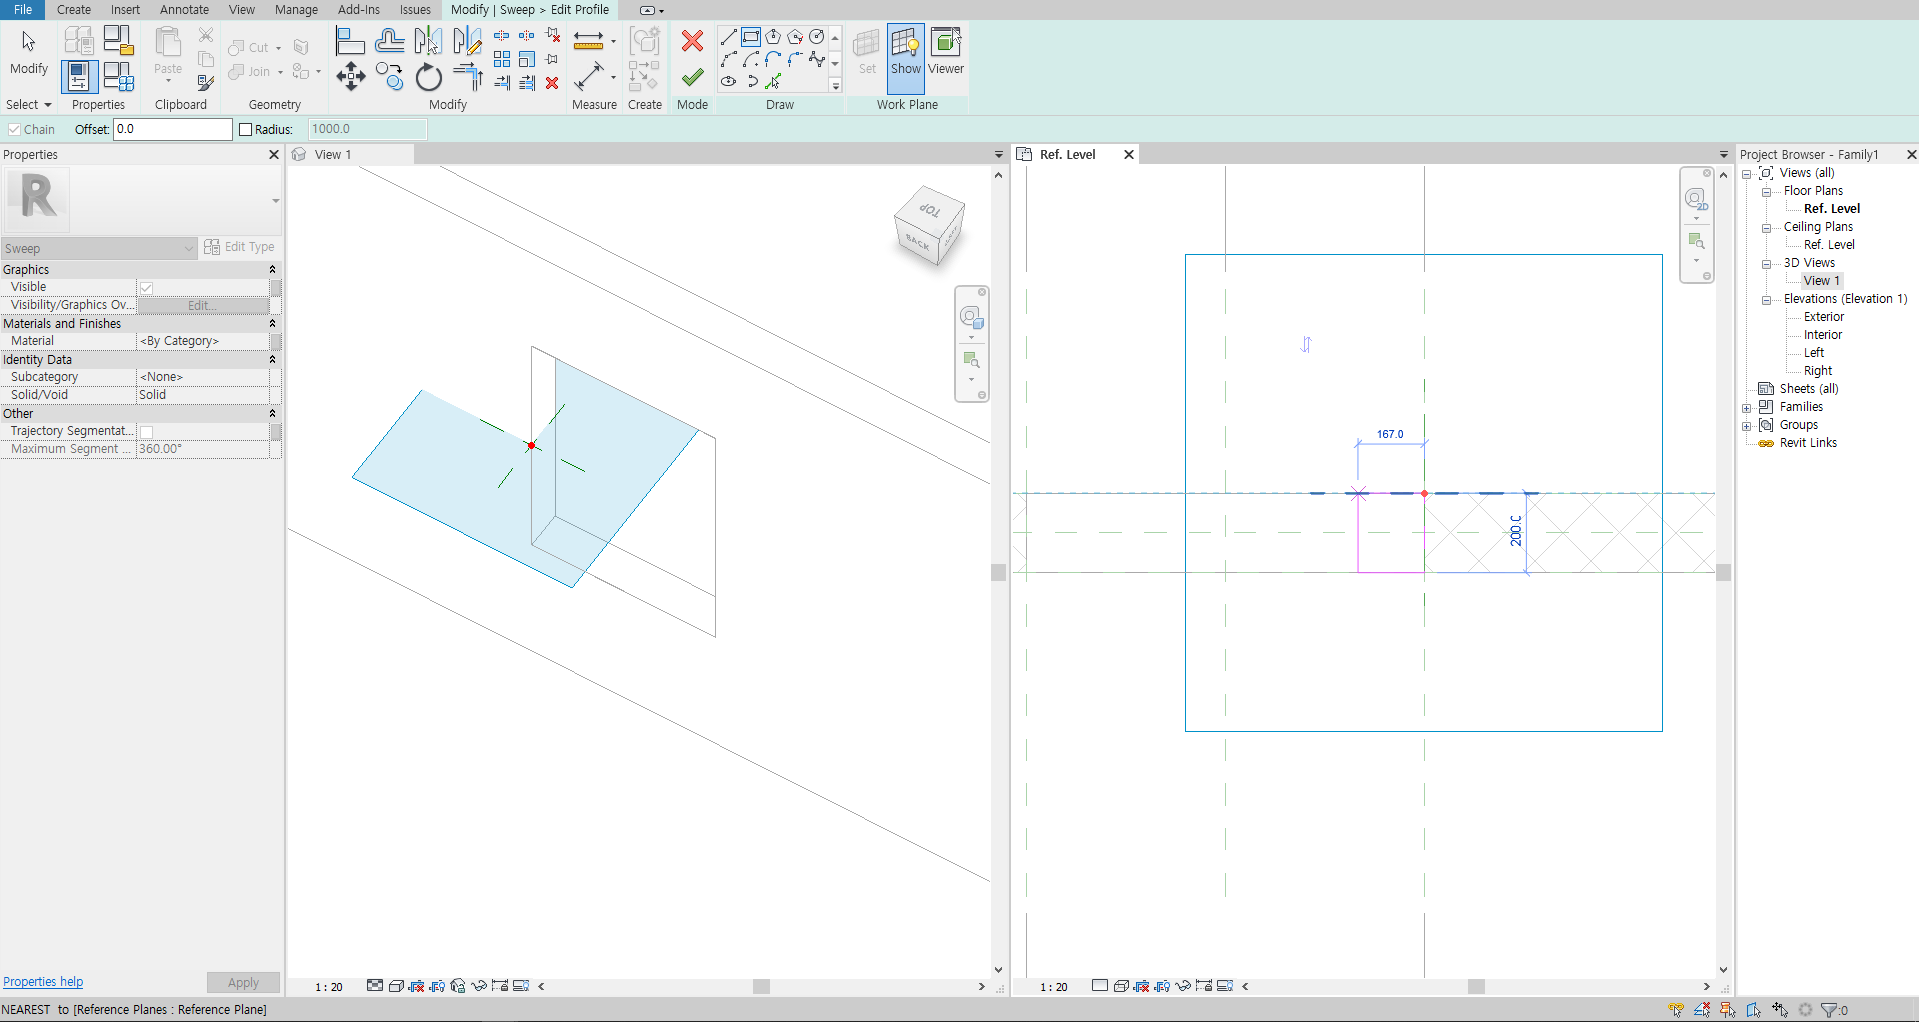Select Ref. Level under Ceiling Plans
The height and width of the screenshot is (1022, 1919).
[x=1829, y=245]
